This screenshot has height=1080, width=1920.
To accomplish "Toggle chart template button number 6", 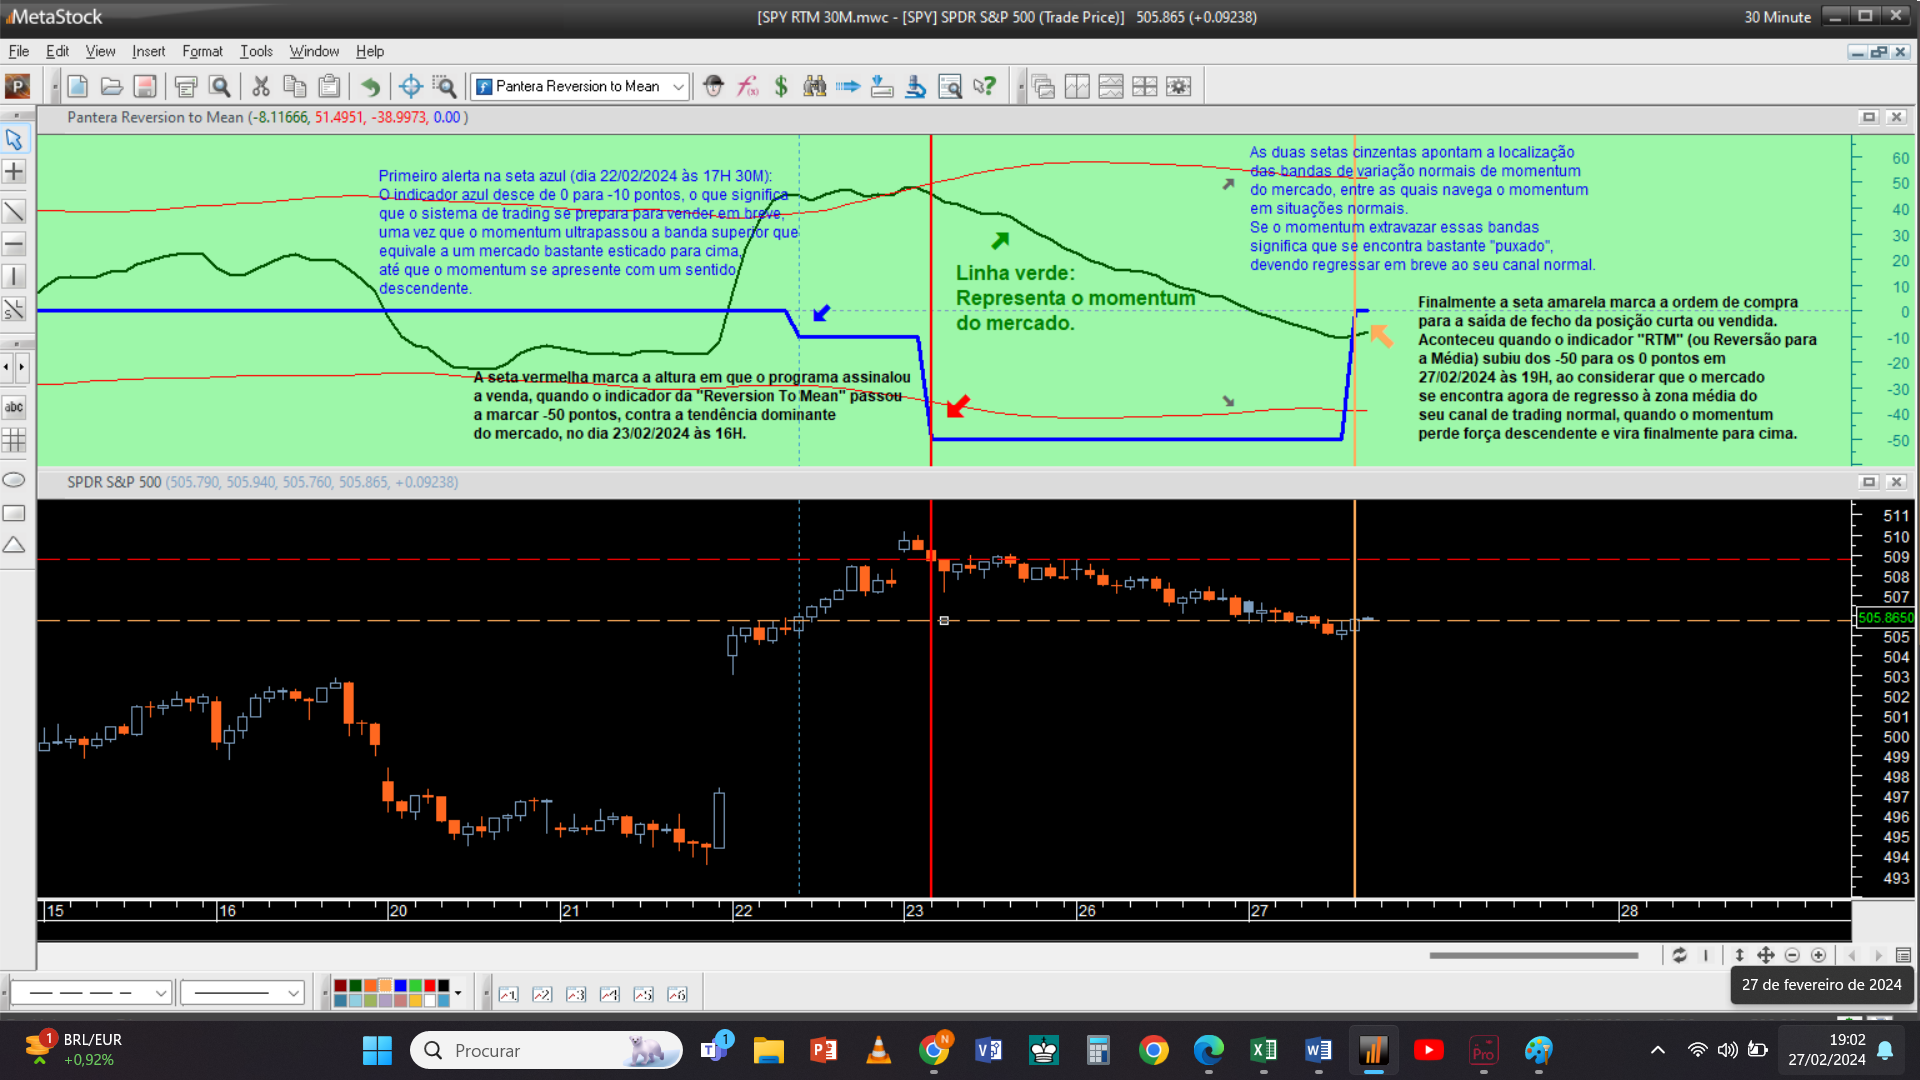I will (677, 994).
